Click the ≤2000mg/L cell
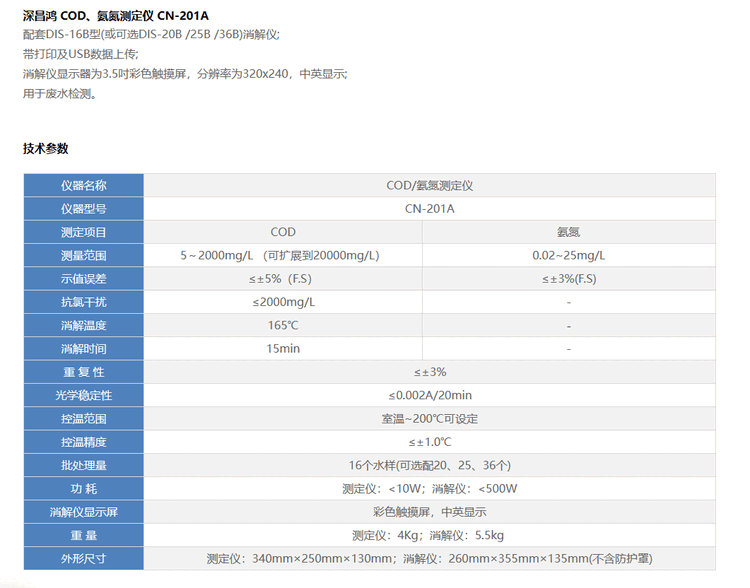 (283, 302)
